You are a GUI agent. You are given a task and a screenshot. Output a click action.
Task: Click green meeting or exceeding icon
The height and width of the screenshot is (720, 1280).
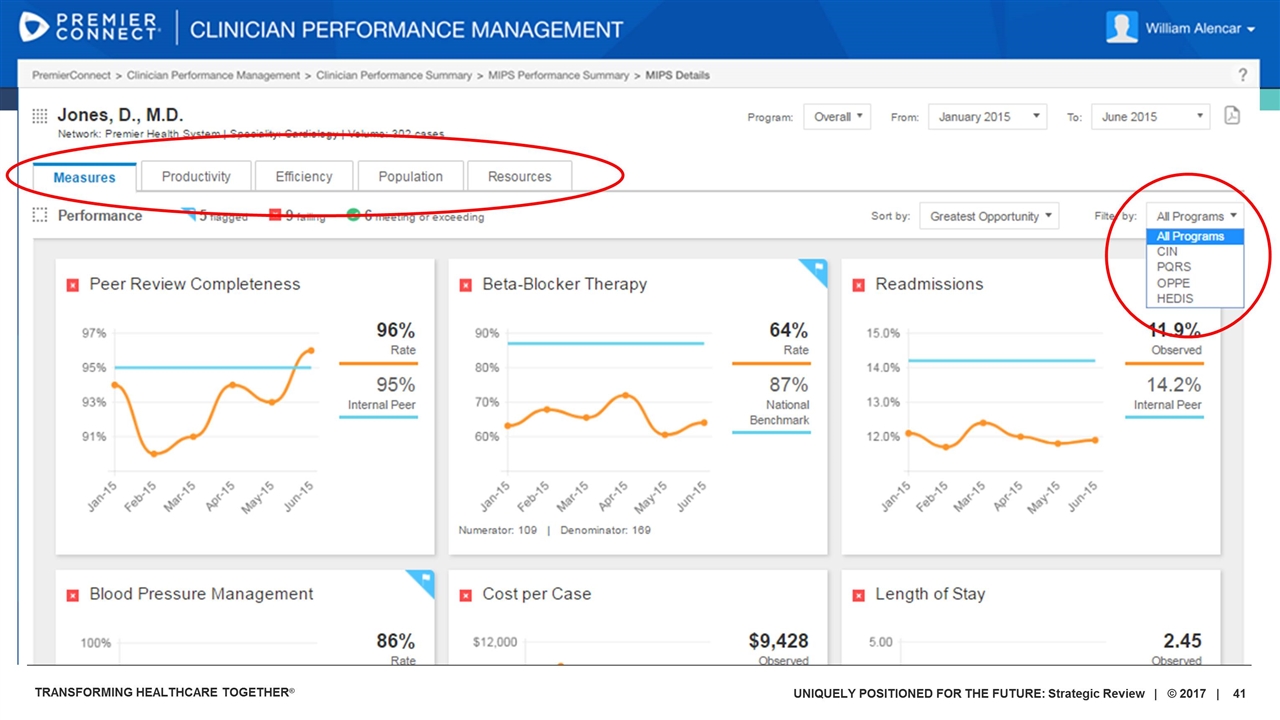click(354, 214)
